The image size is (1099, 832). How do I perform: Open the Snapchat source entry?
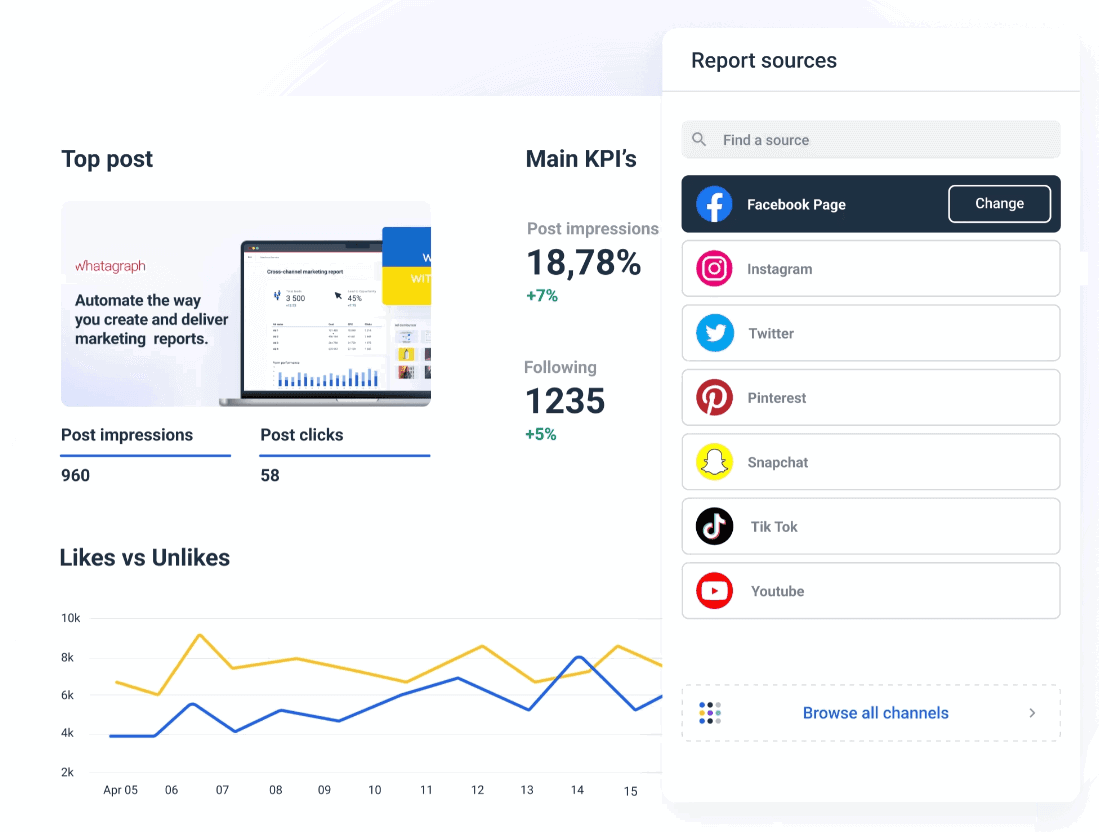pyautogui.click(x=870, y=462)
